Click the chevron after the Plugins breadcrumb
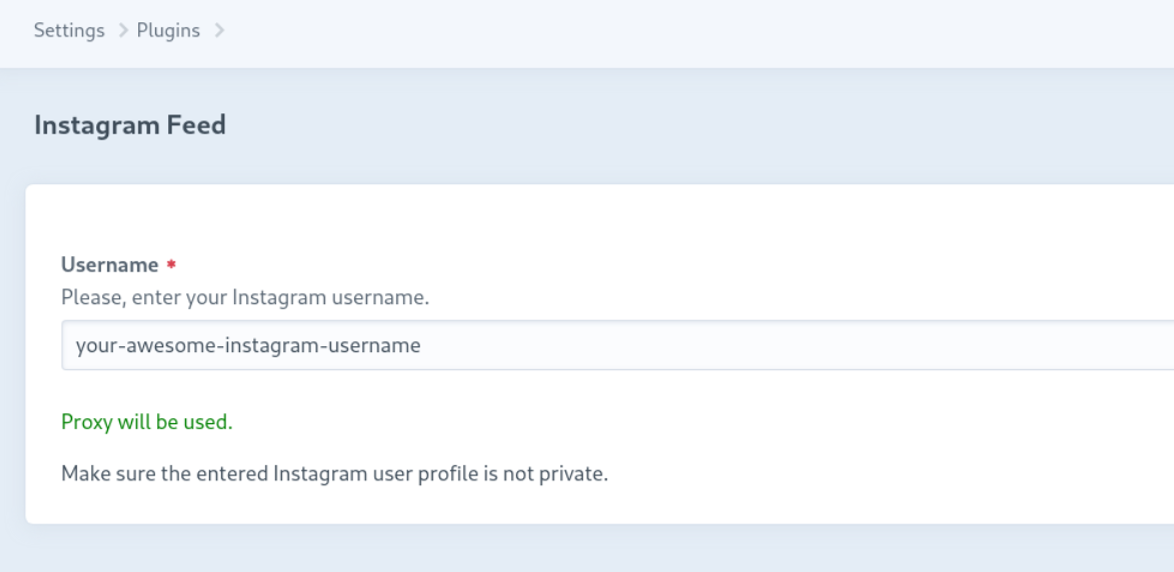The height and width of the screenshot is (572, 1174). pyautogui.click(x=219, y=31)
